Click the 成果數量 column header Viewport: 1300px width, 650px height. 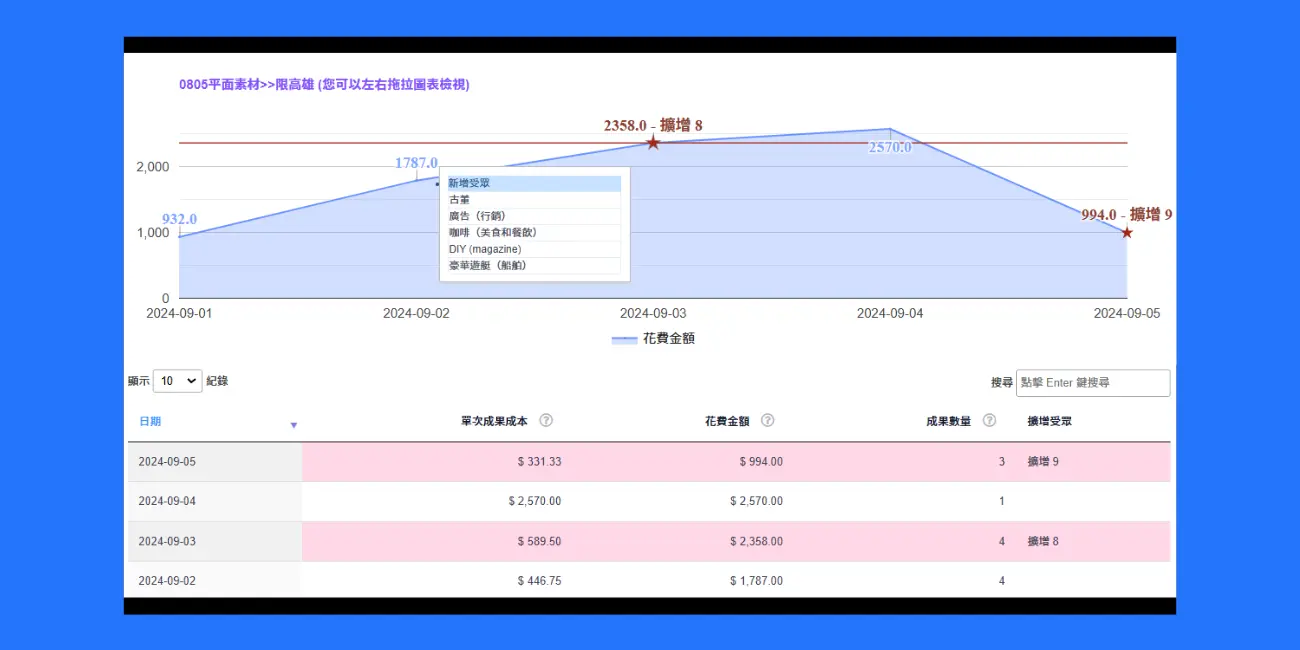pos(948,421)
